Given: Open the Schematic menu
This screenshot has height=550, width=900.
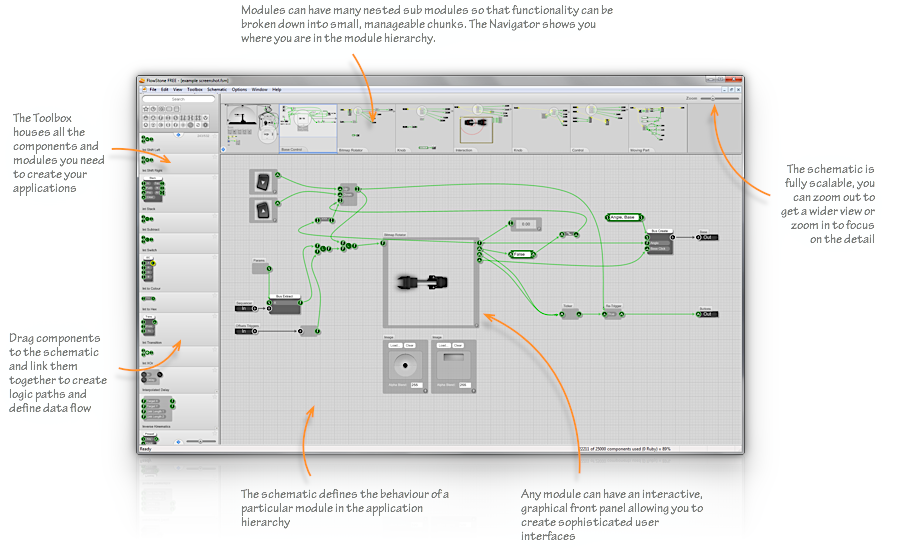Looking at the screenshot, I should (217, 90).
